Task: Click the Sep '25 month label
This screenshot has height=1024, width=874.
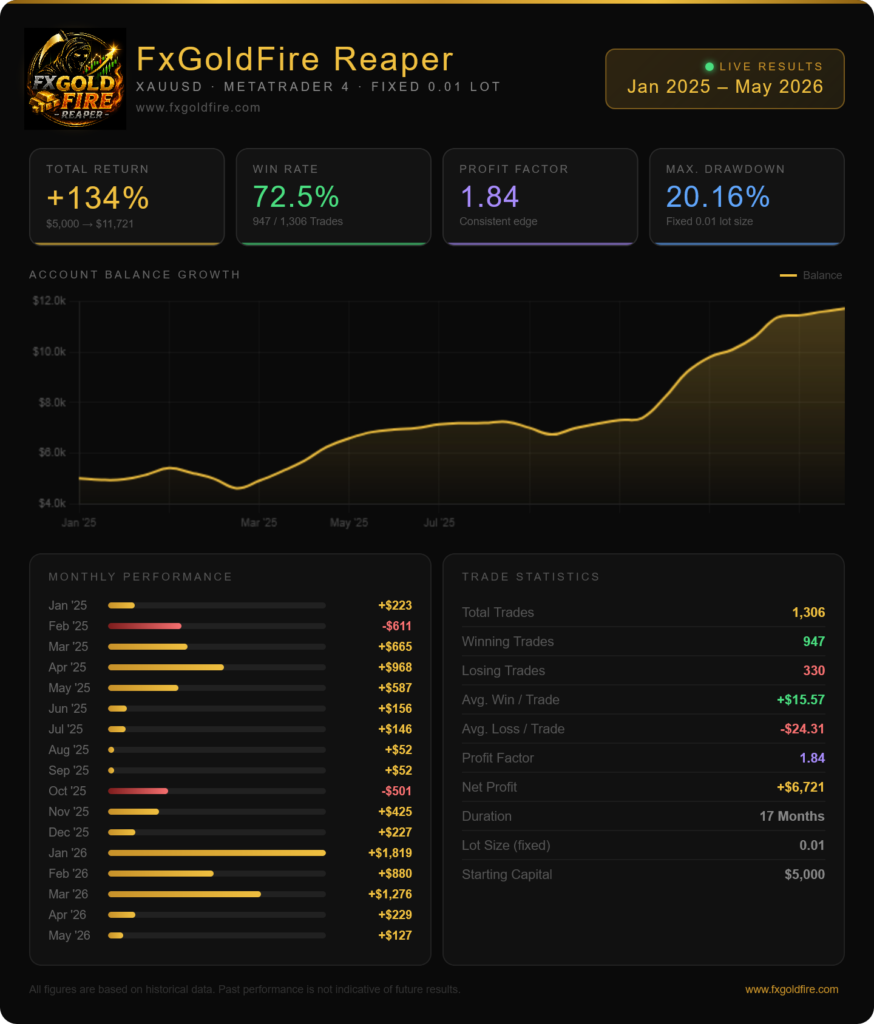Action: [69, 771]
